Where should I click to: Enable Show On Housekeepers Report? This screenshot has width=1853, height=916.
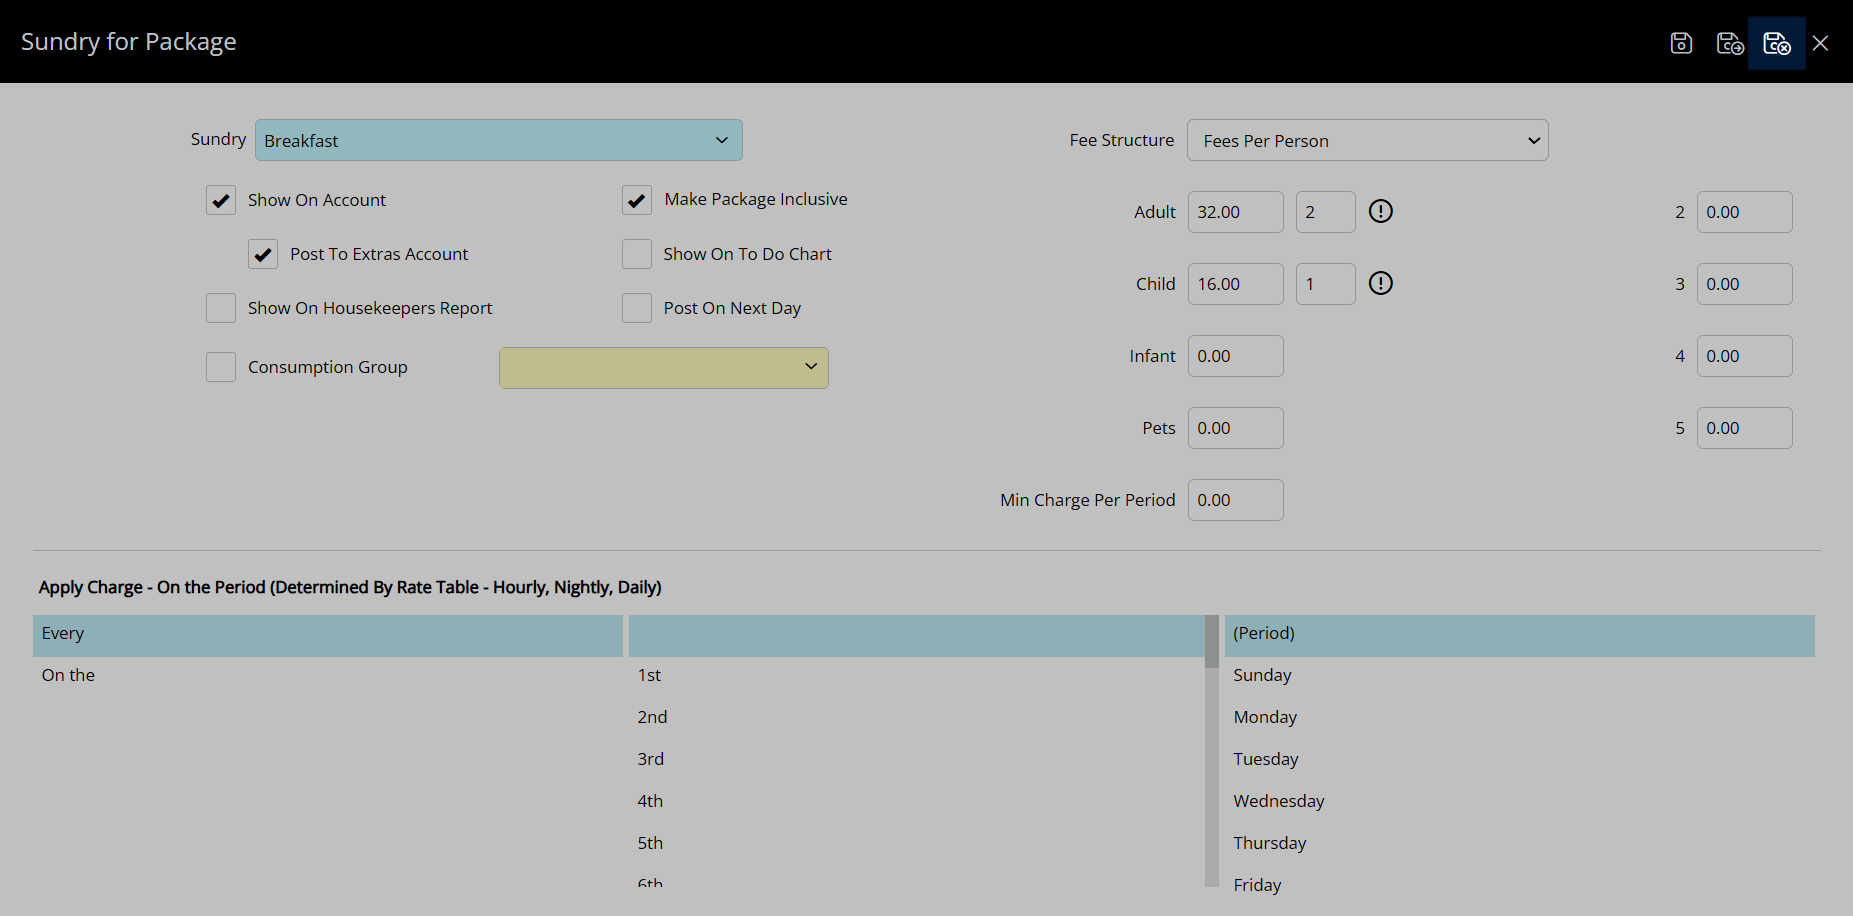click(221, 308)
